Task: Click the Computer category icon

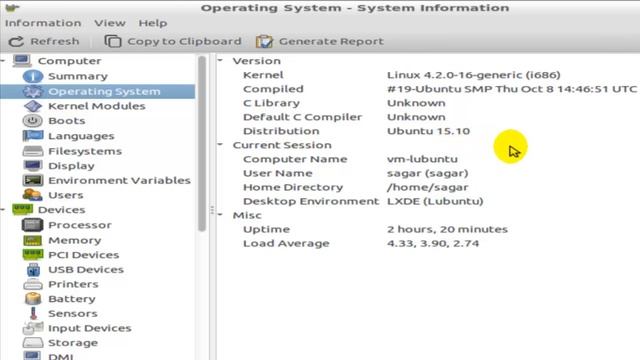Action: tap(22, 61)
